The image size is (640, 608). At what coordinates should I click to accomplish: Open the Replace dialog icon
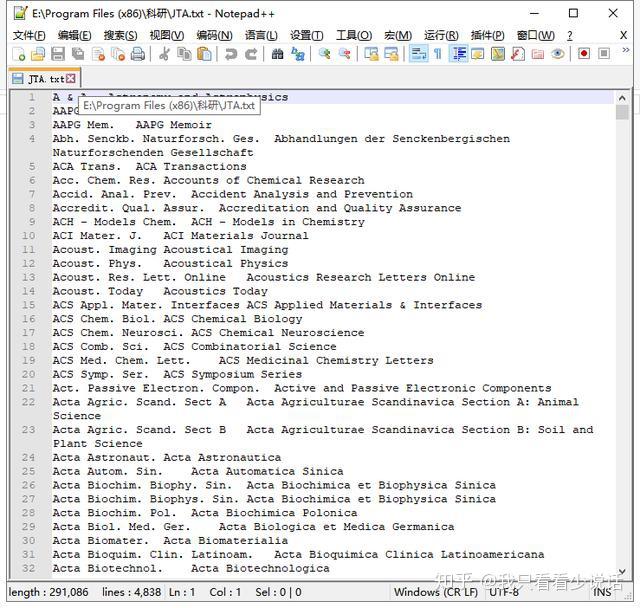coord(298,54)
